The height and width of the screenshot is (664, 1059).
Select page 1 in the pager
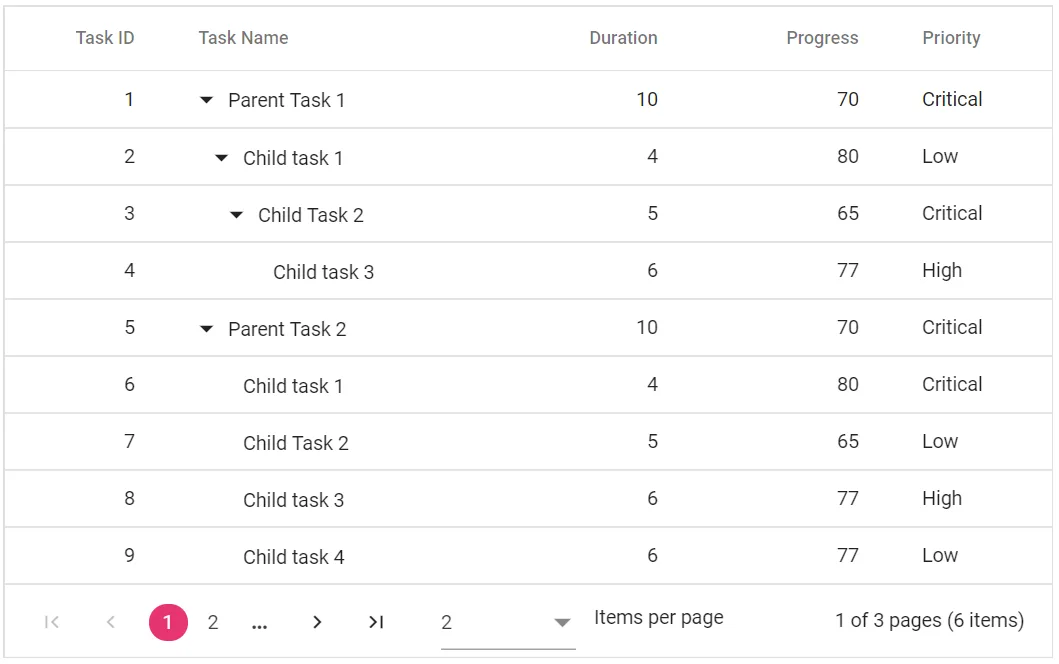pos(168,621)
